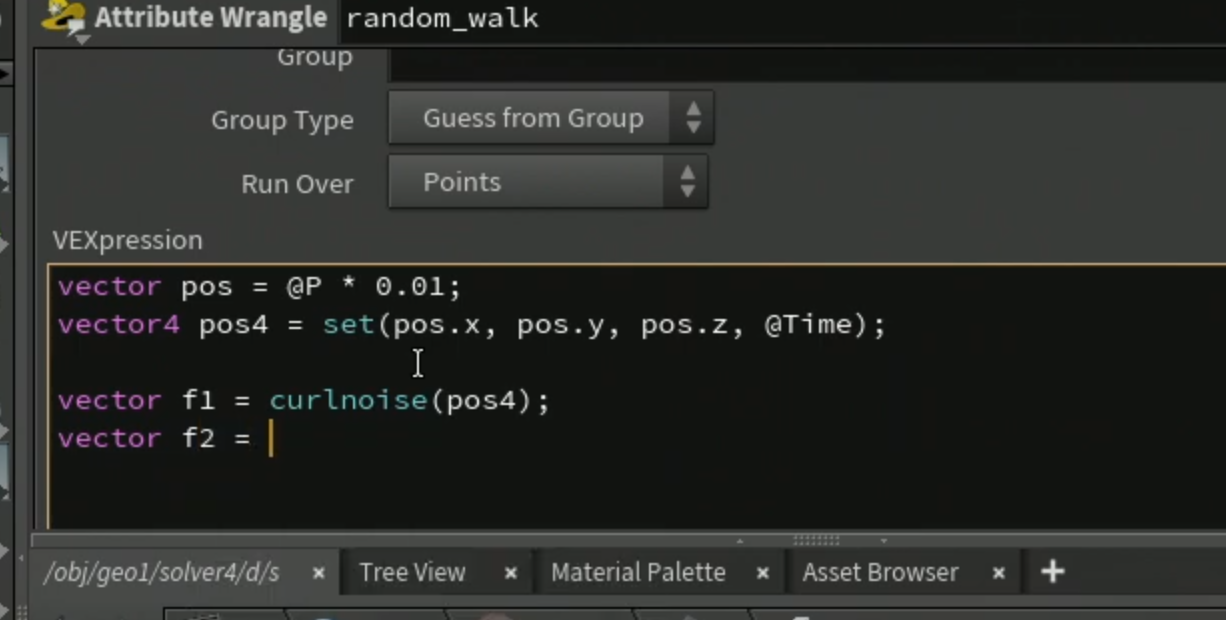
Task: Click the dotted pane divider handle
Action: [816, 540]
